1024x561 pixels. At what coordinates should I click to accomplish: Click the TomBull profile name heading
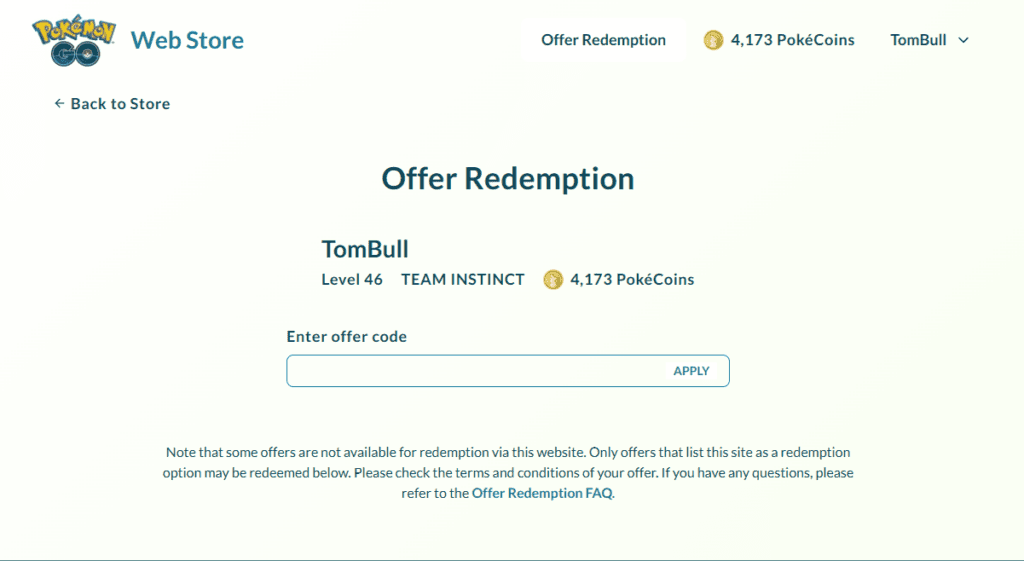pos(365,249)
